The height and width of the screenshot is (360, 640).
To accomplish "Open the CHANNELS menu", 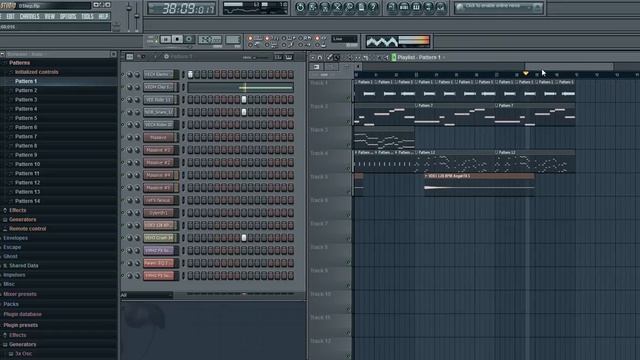I will point(30,17).
